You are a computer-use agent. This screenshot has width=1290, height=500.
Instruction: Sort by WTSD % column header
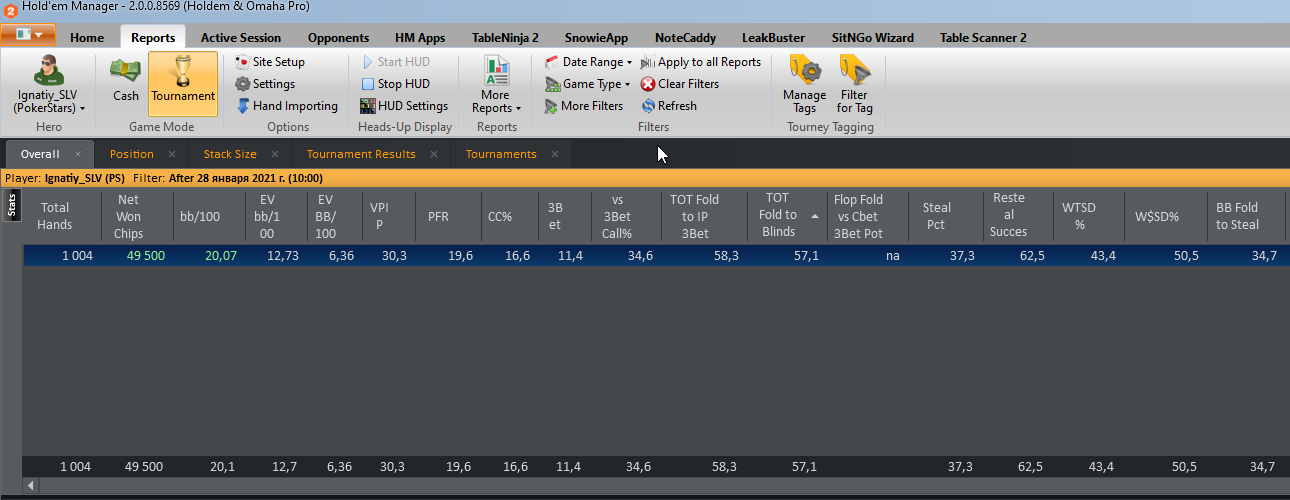[1088, 216]
